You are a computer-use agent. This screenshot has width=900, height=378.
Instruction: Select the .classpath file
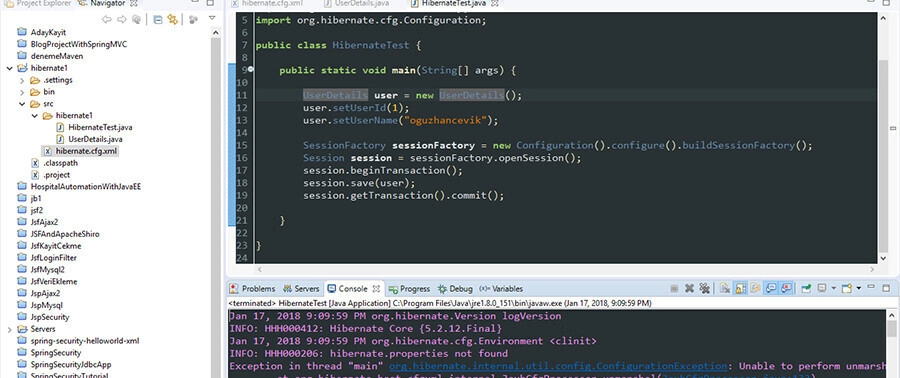pos(54,163)
